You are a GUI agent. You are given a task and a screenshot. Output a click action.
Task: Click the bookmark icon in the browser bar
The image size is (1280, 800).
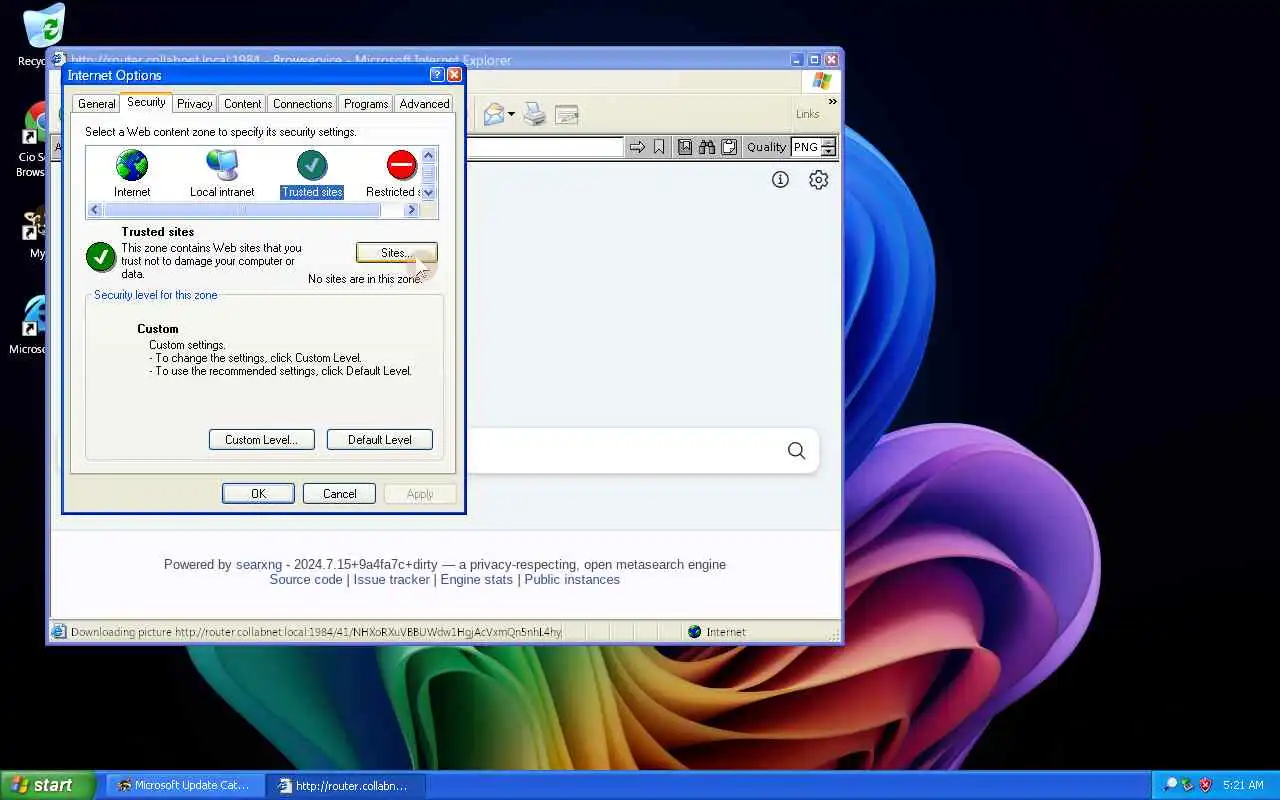(x=659, y=147)
